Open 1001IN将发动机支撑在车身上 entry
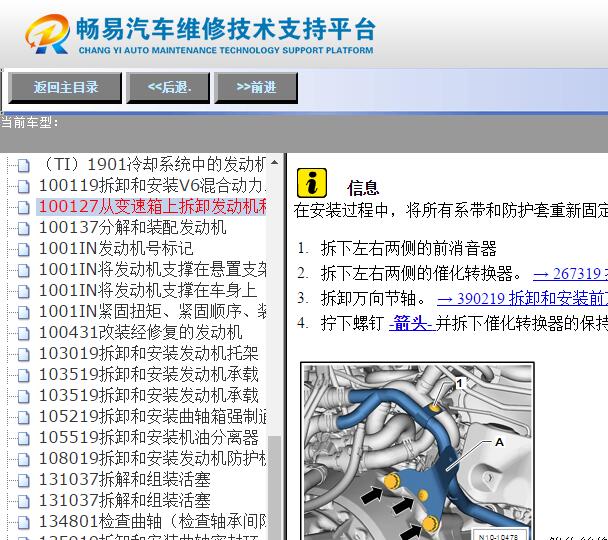Image resolution: width=608 pixels, height=540 pixels. [x=148, y=290]
